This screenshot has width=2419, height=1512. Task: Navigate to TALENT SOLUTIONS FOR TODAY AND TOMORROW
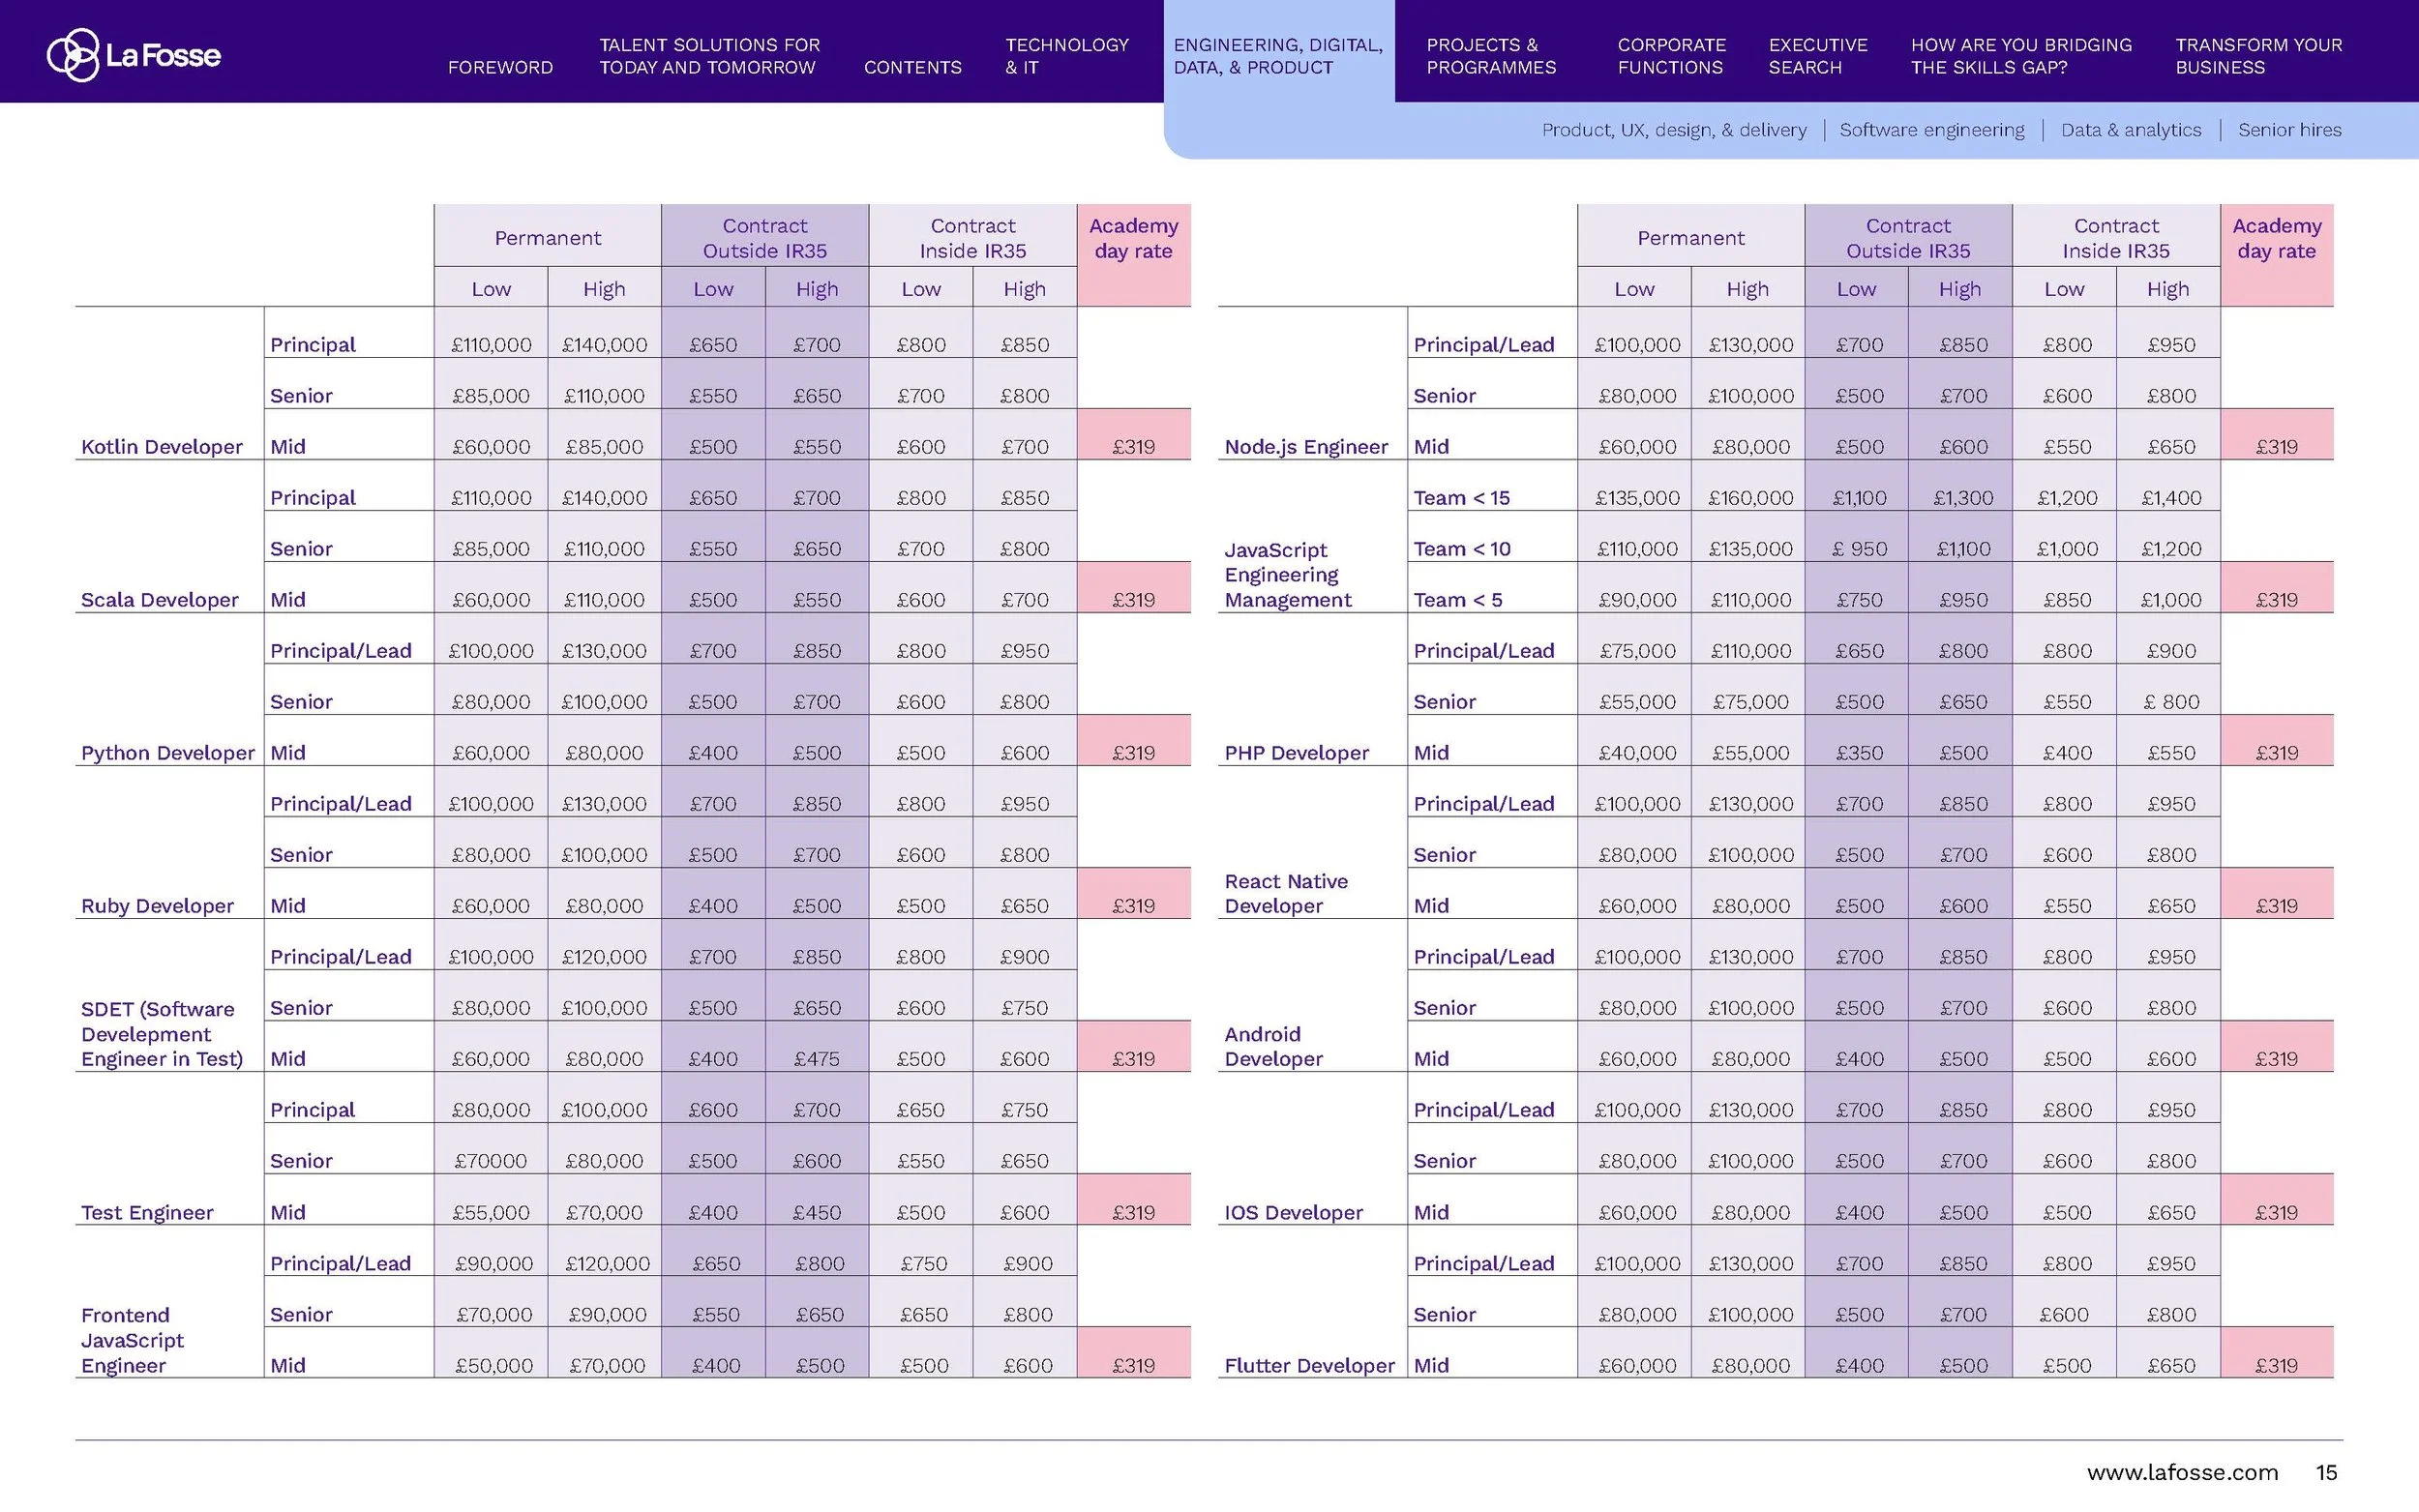coord(709,56)
